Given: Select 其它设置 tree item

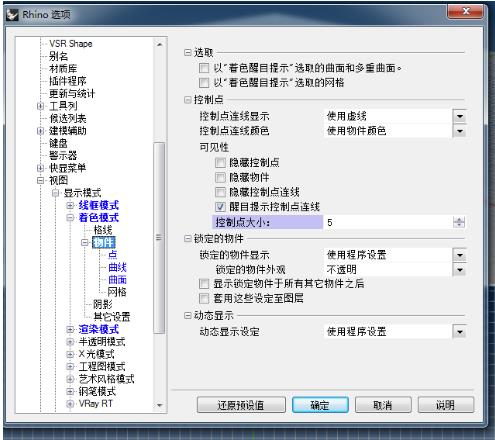Looking at the screenshot, I should point(112,317).
